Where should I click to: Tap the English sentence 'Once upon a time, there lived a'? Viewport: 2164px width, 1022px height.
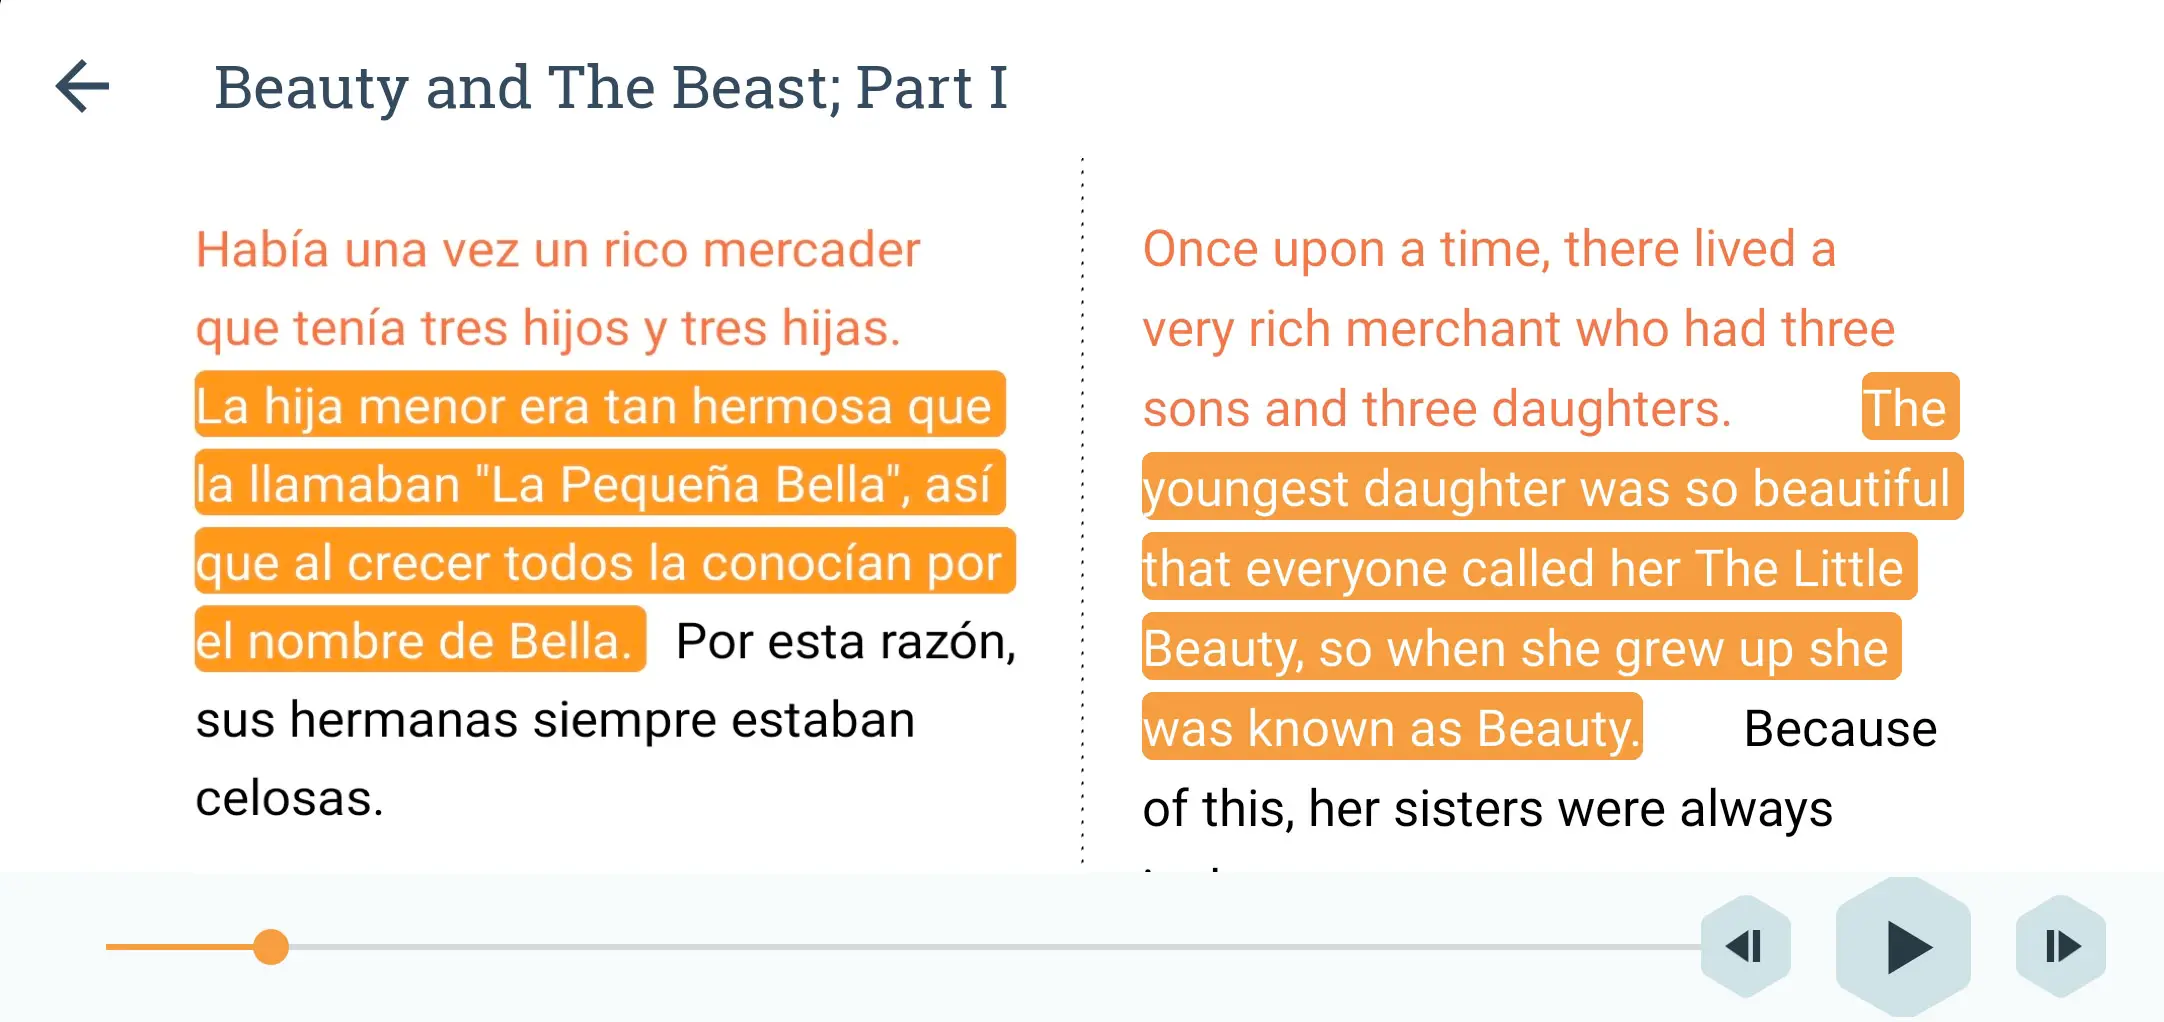(x=1489, y=249)
